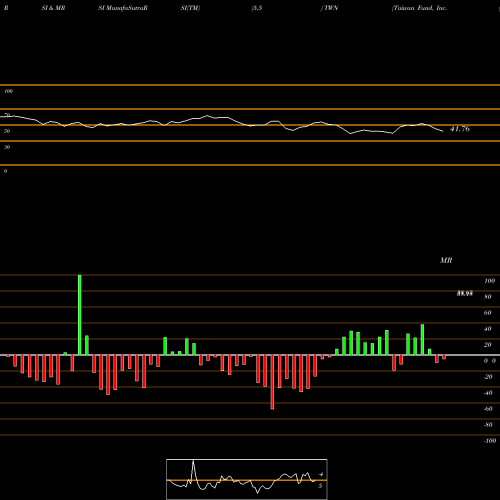Click the white spike in the mini chart
Image resolution: width=500 pixels, height=500 pixels.
click(193, 470)
